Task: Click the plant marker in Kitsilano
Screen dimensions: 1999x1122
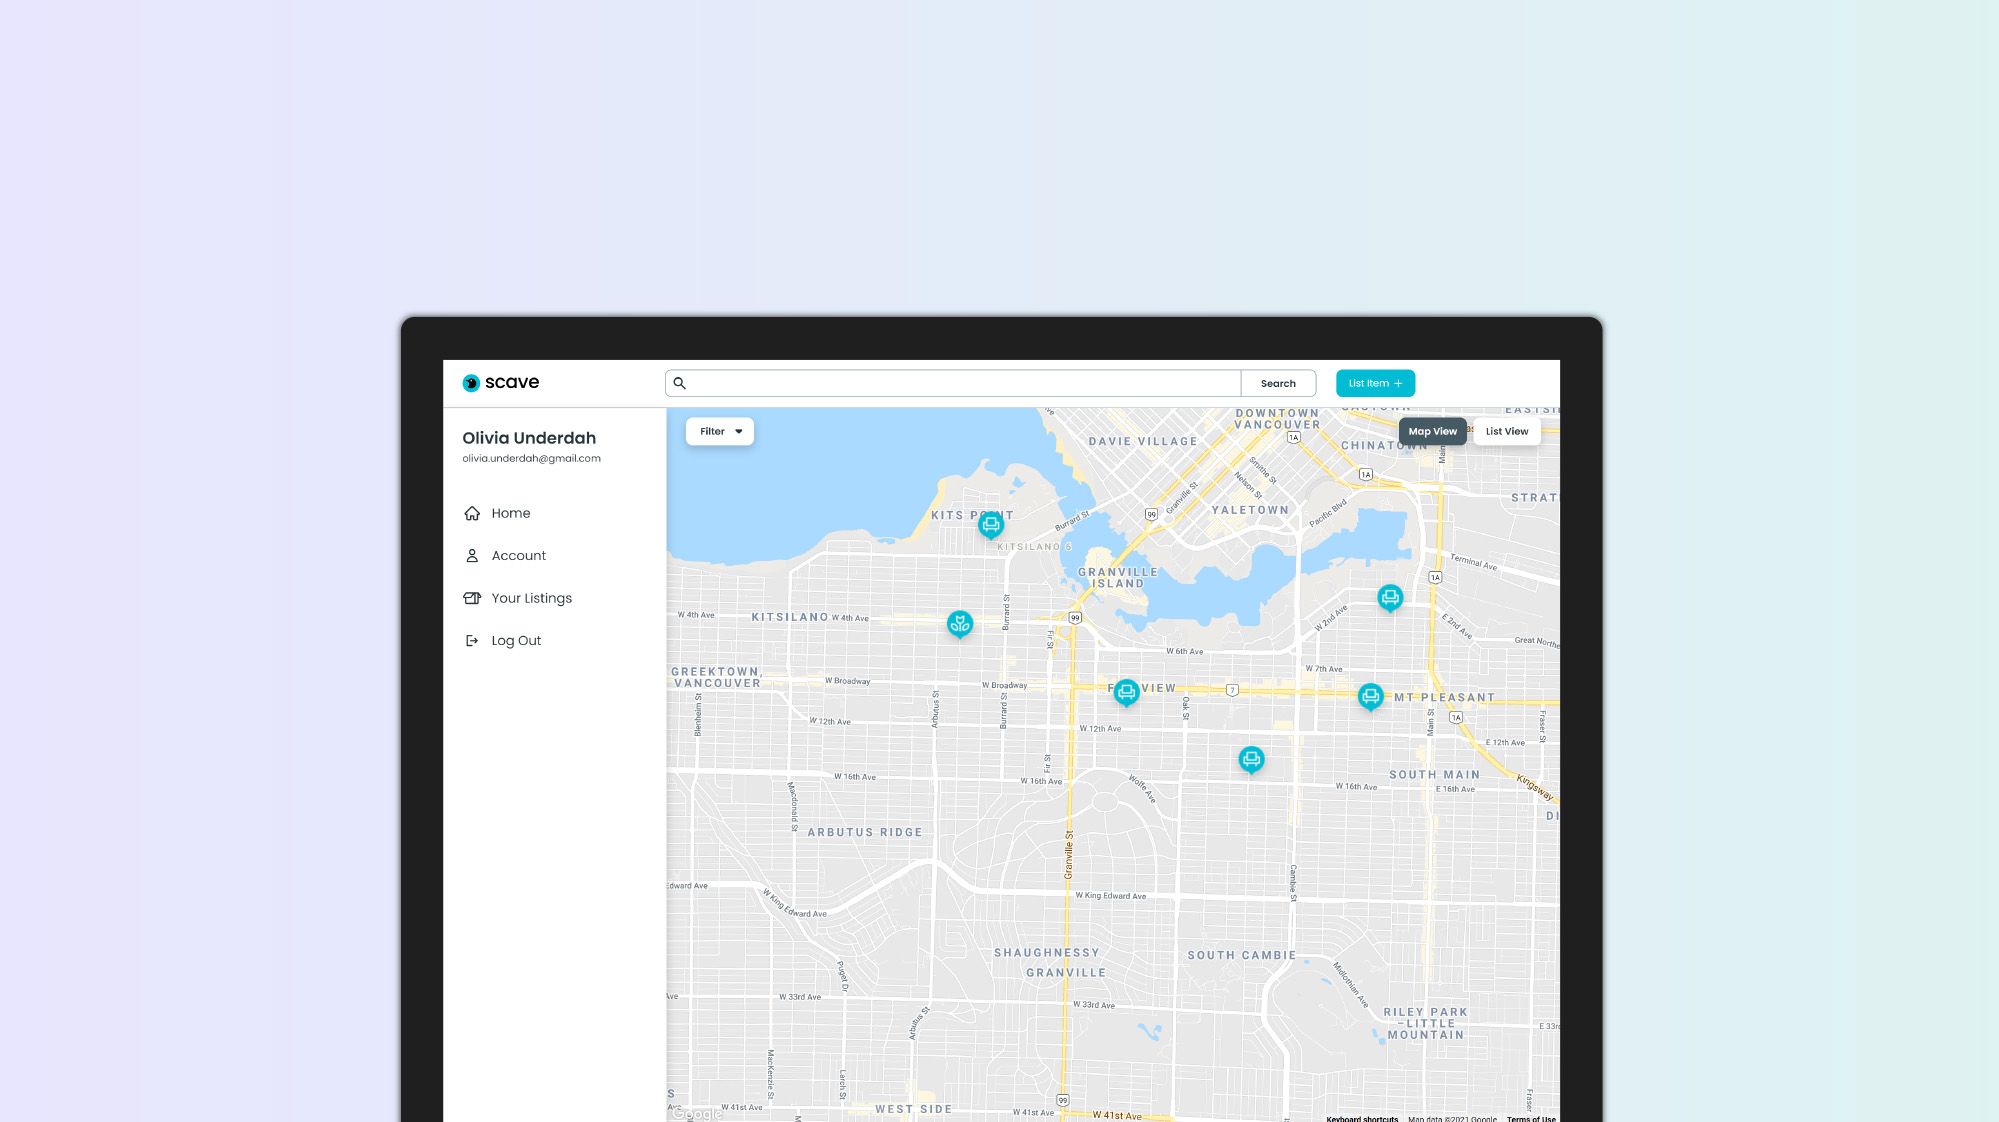Action: pyautogui.click(x=959, y=624)
